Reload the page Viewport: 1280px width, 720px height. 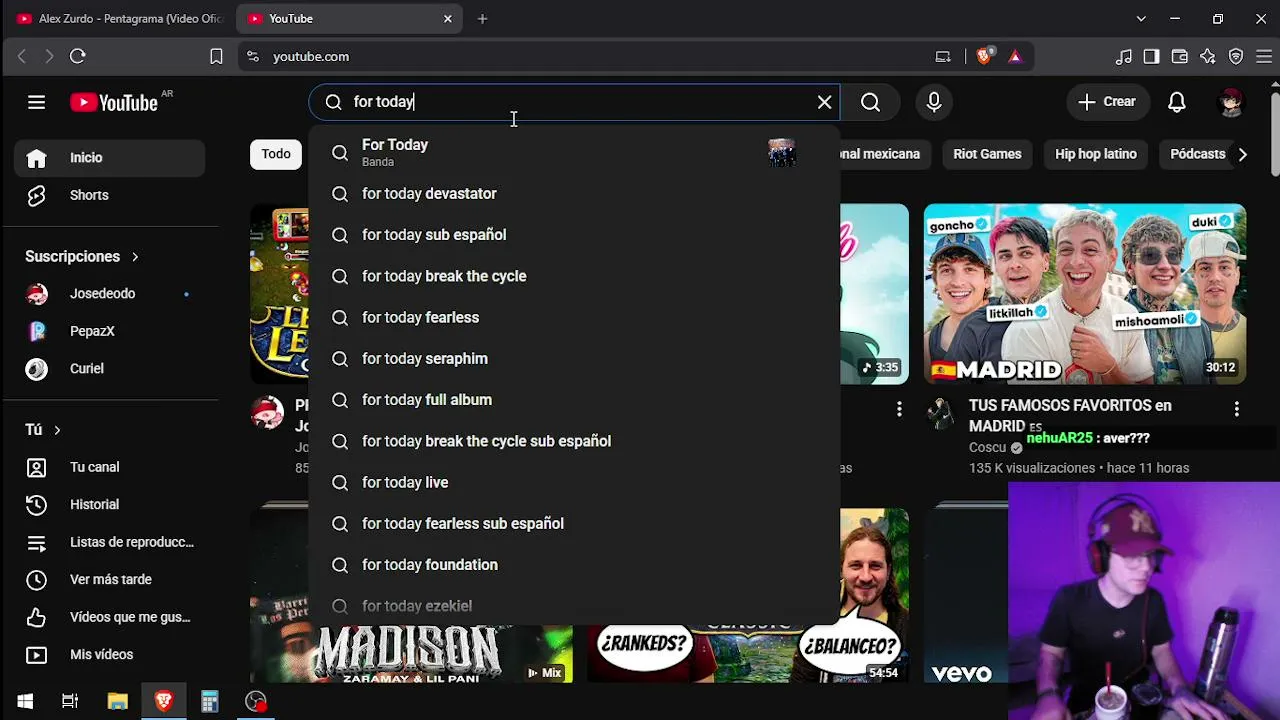78,57
